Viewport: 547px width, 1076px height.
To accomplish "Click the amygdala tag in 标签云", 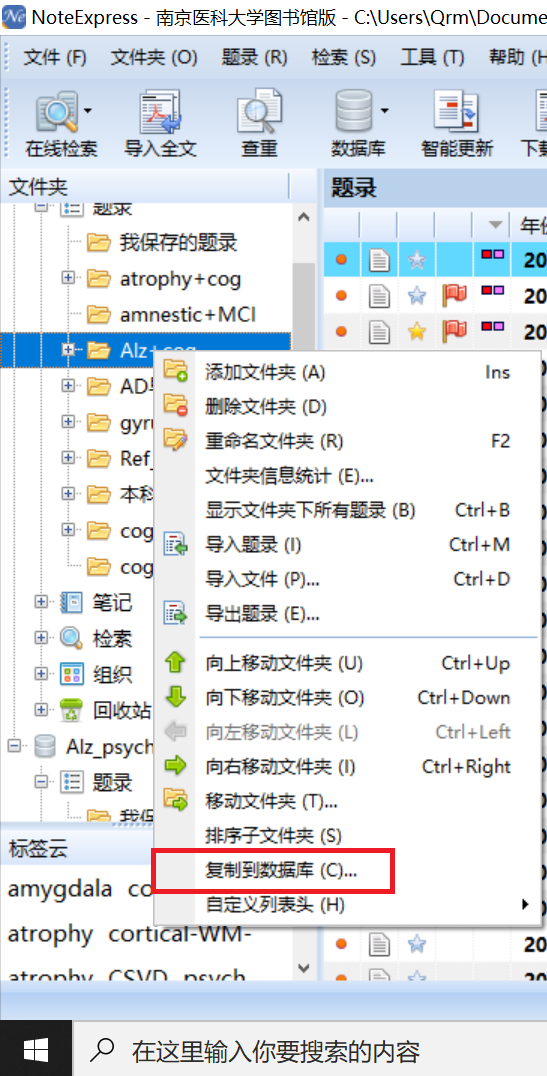I will 60,889.
